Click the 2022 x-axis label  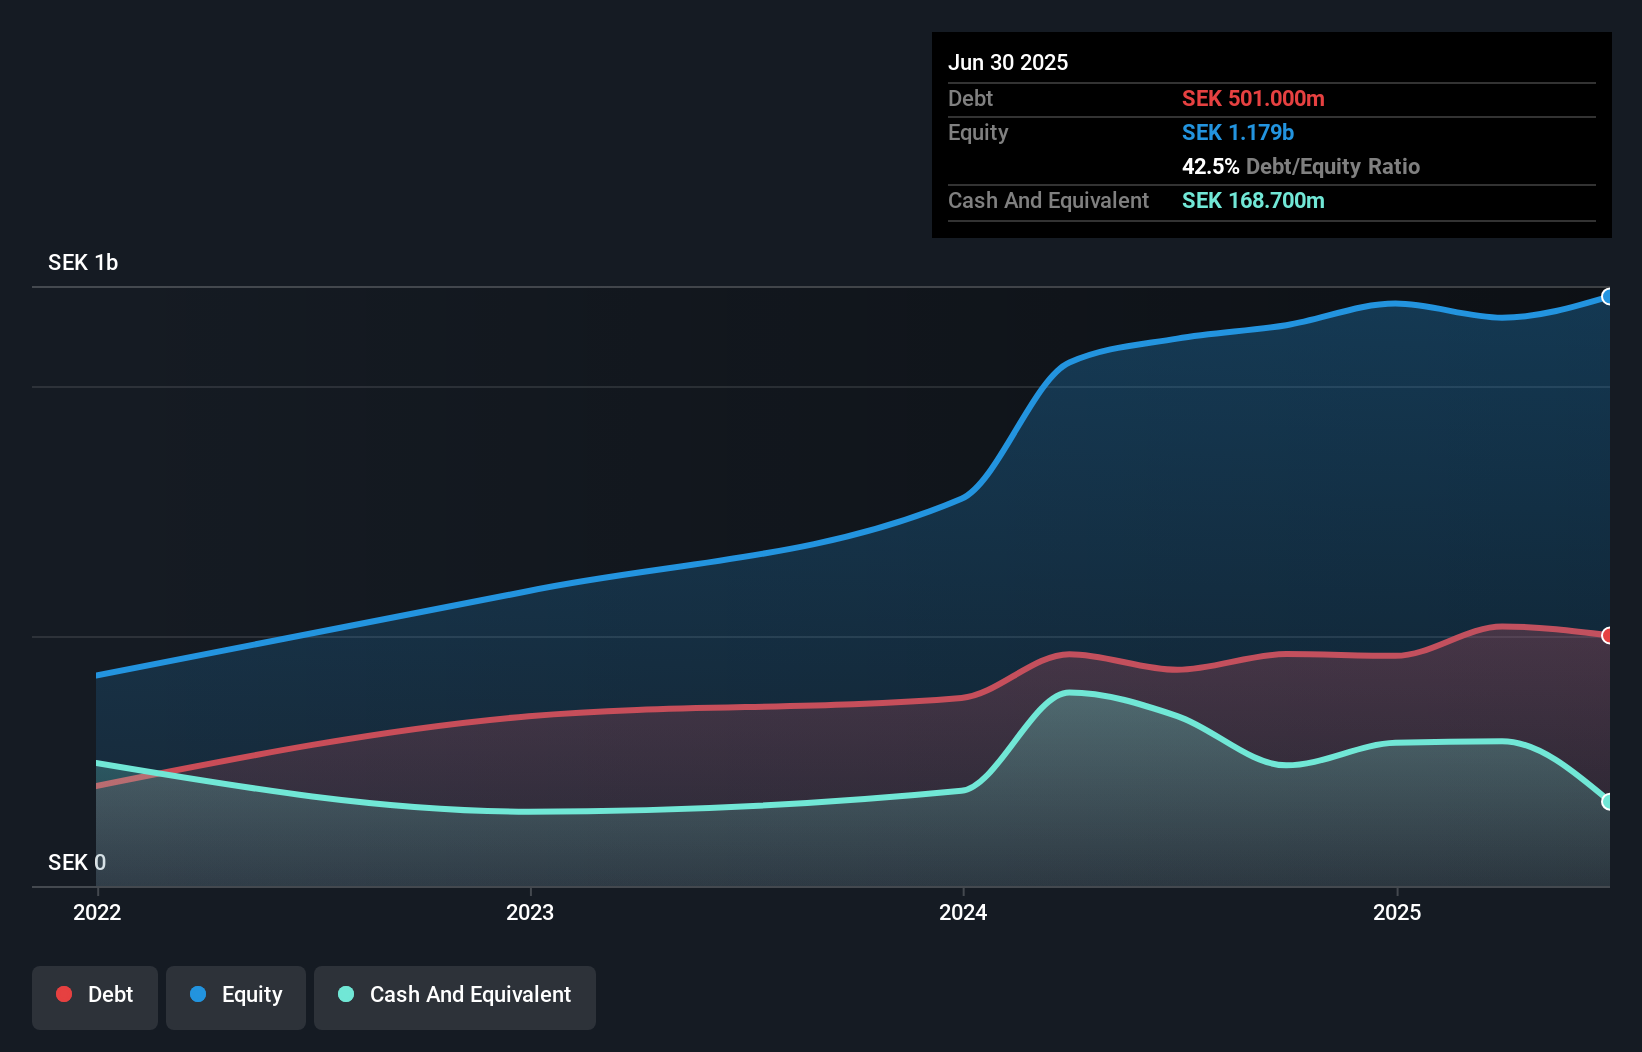pos(97,912)
